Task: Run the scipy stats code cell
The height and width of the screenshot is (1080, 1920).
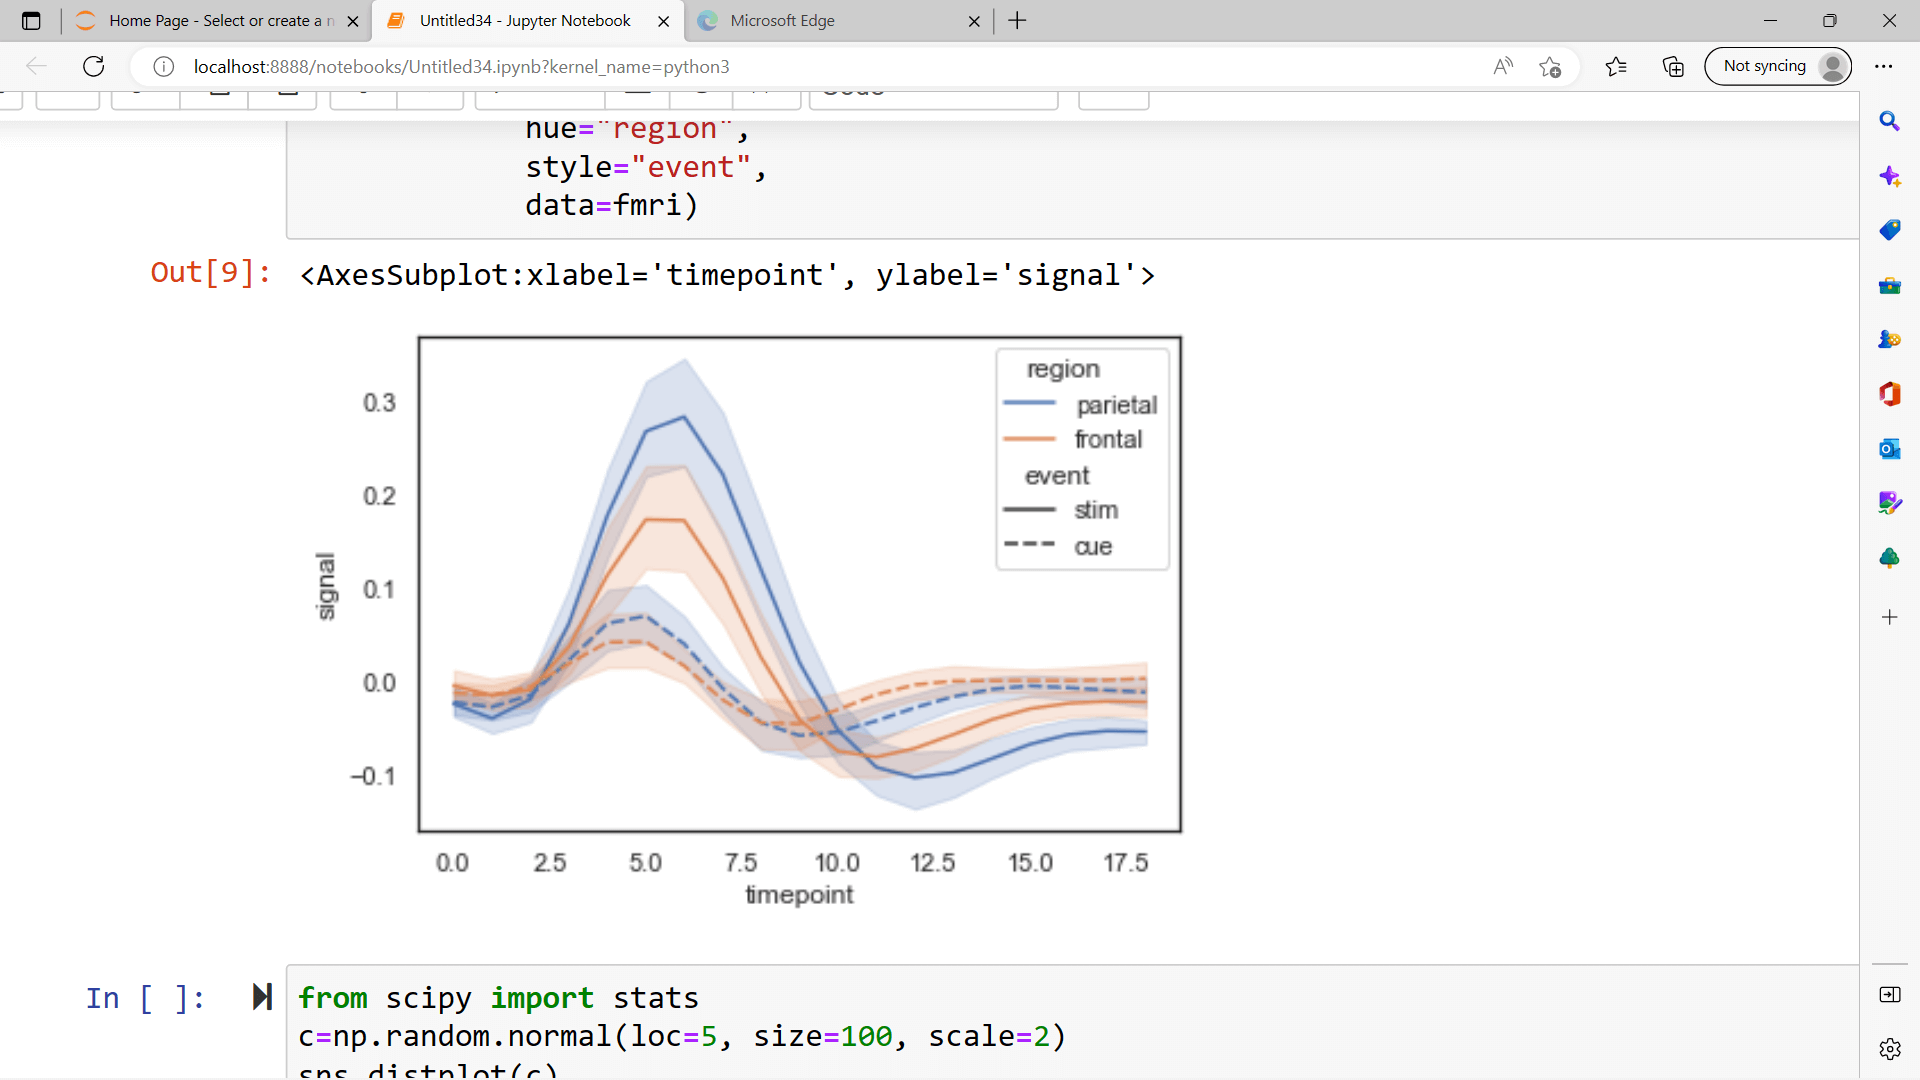Action: click(263, 996)
